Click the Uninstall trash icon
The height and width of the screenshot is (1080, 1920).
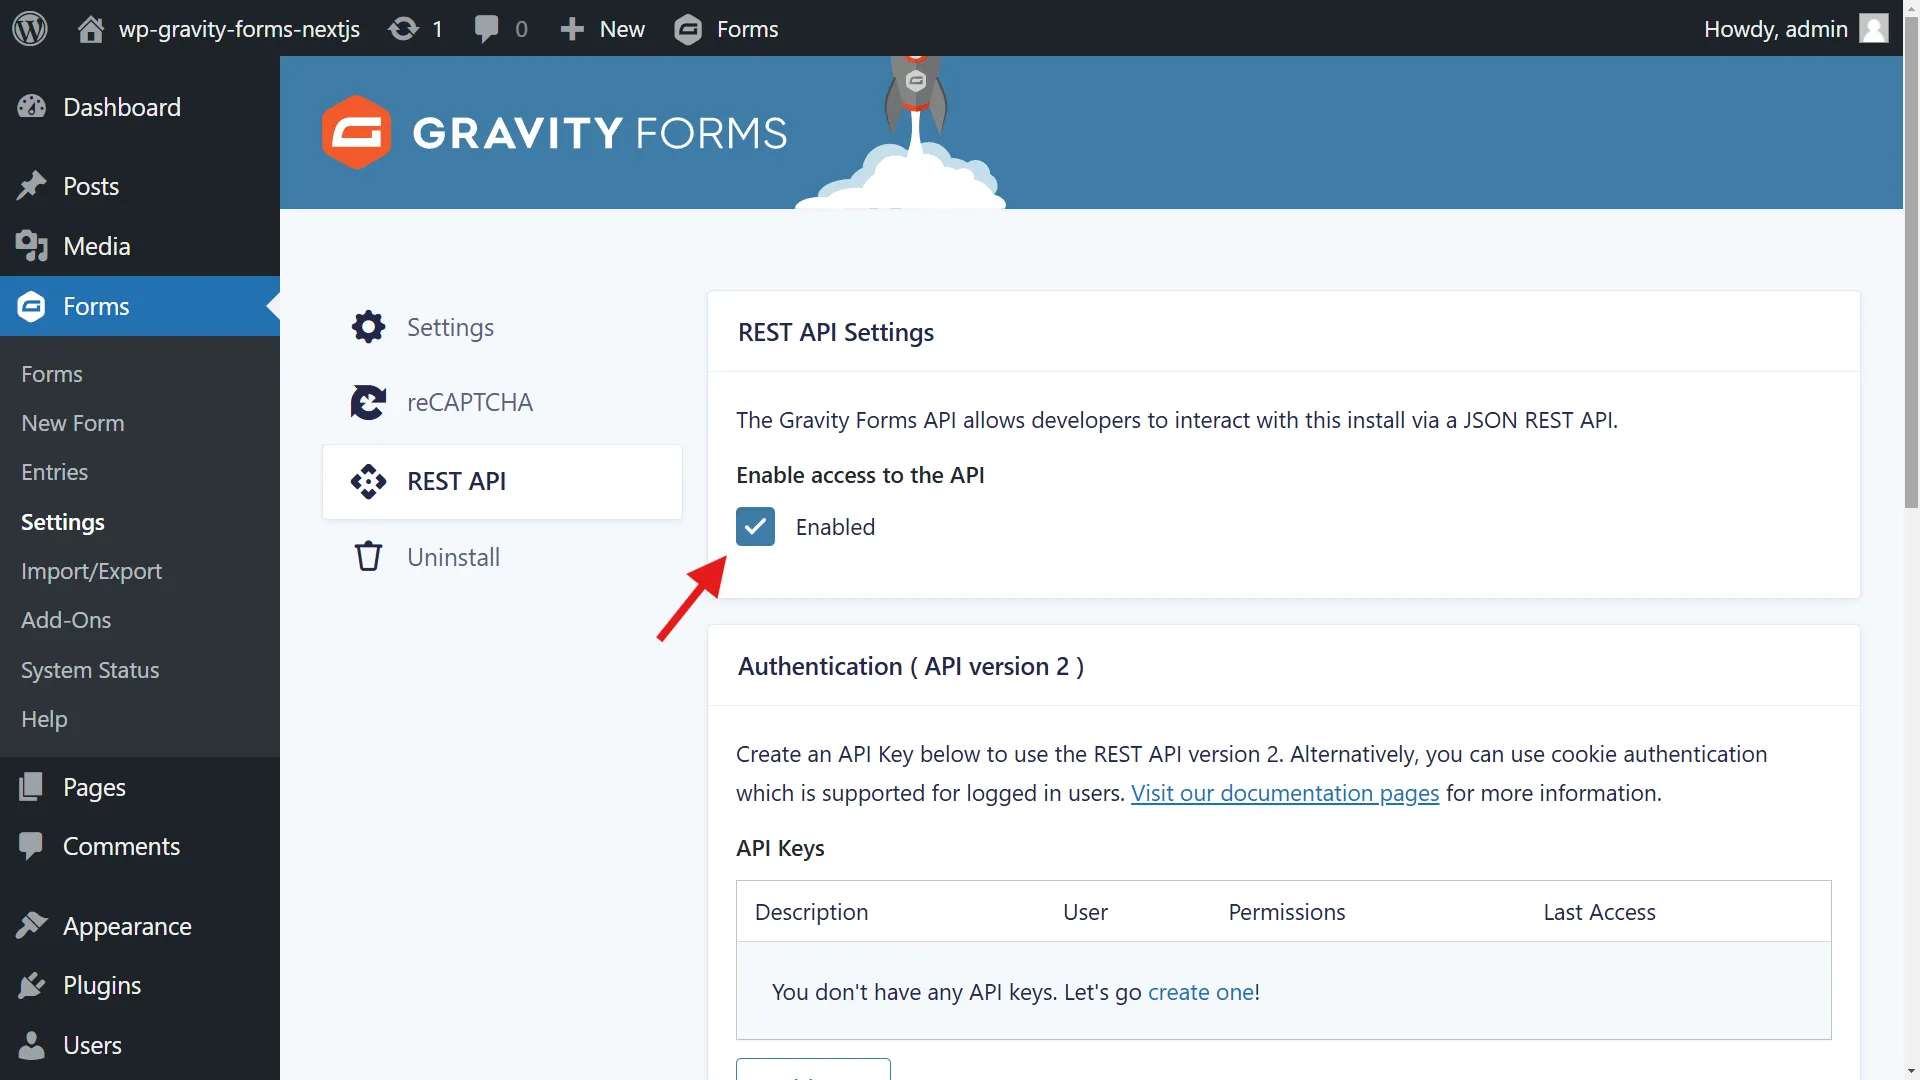pos(368,556)
